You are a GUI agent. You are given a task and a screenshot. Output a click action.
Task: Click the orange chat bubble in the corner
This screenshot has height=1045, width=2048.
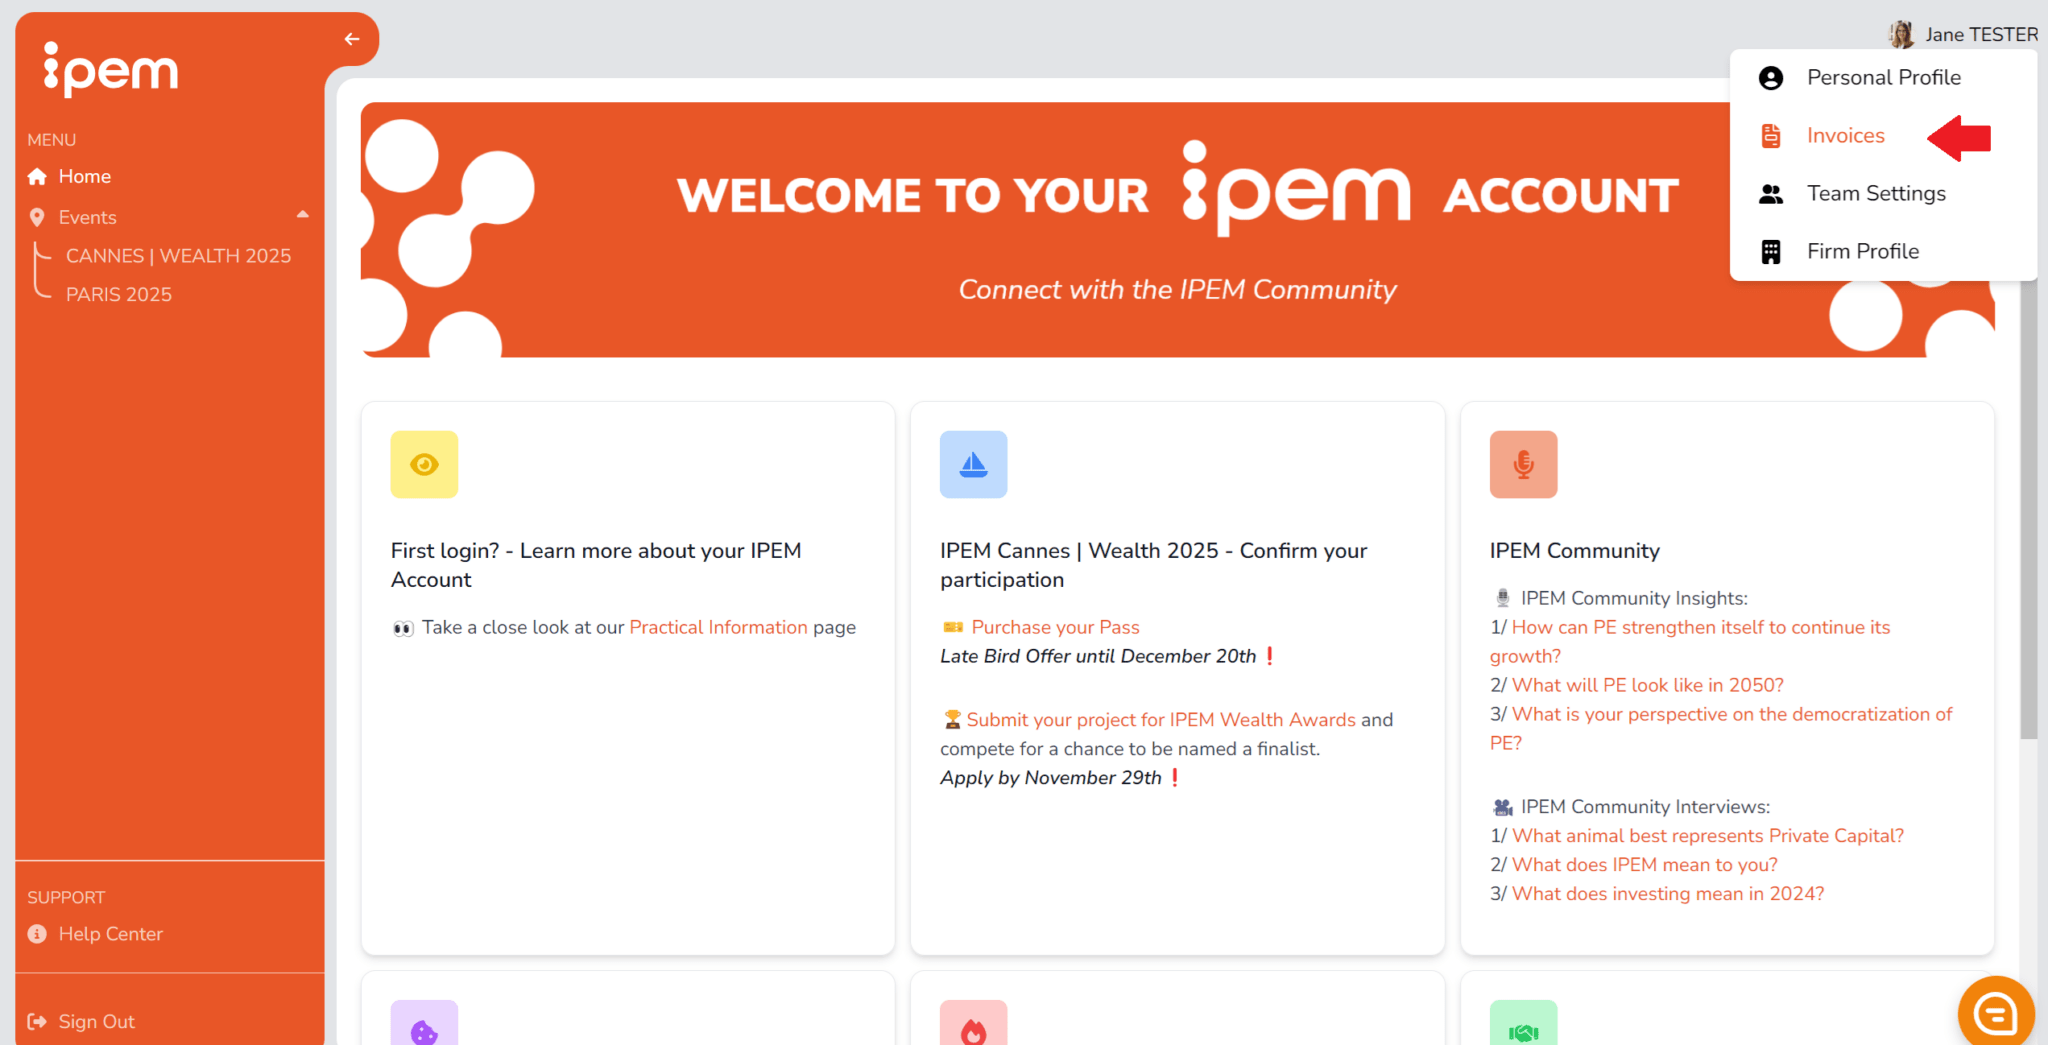pyautogui.click(x=1996, y=1012)
